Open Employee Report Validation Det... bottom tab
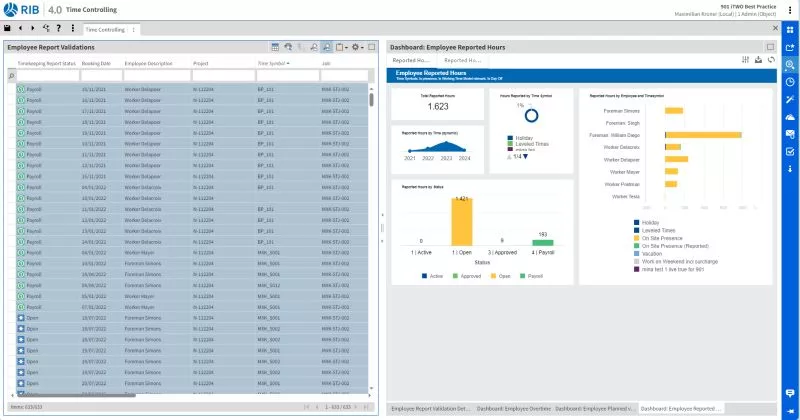This screenshot has width=800, height=420. [431, 409]
